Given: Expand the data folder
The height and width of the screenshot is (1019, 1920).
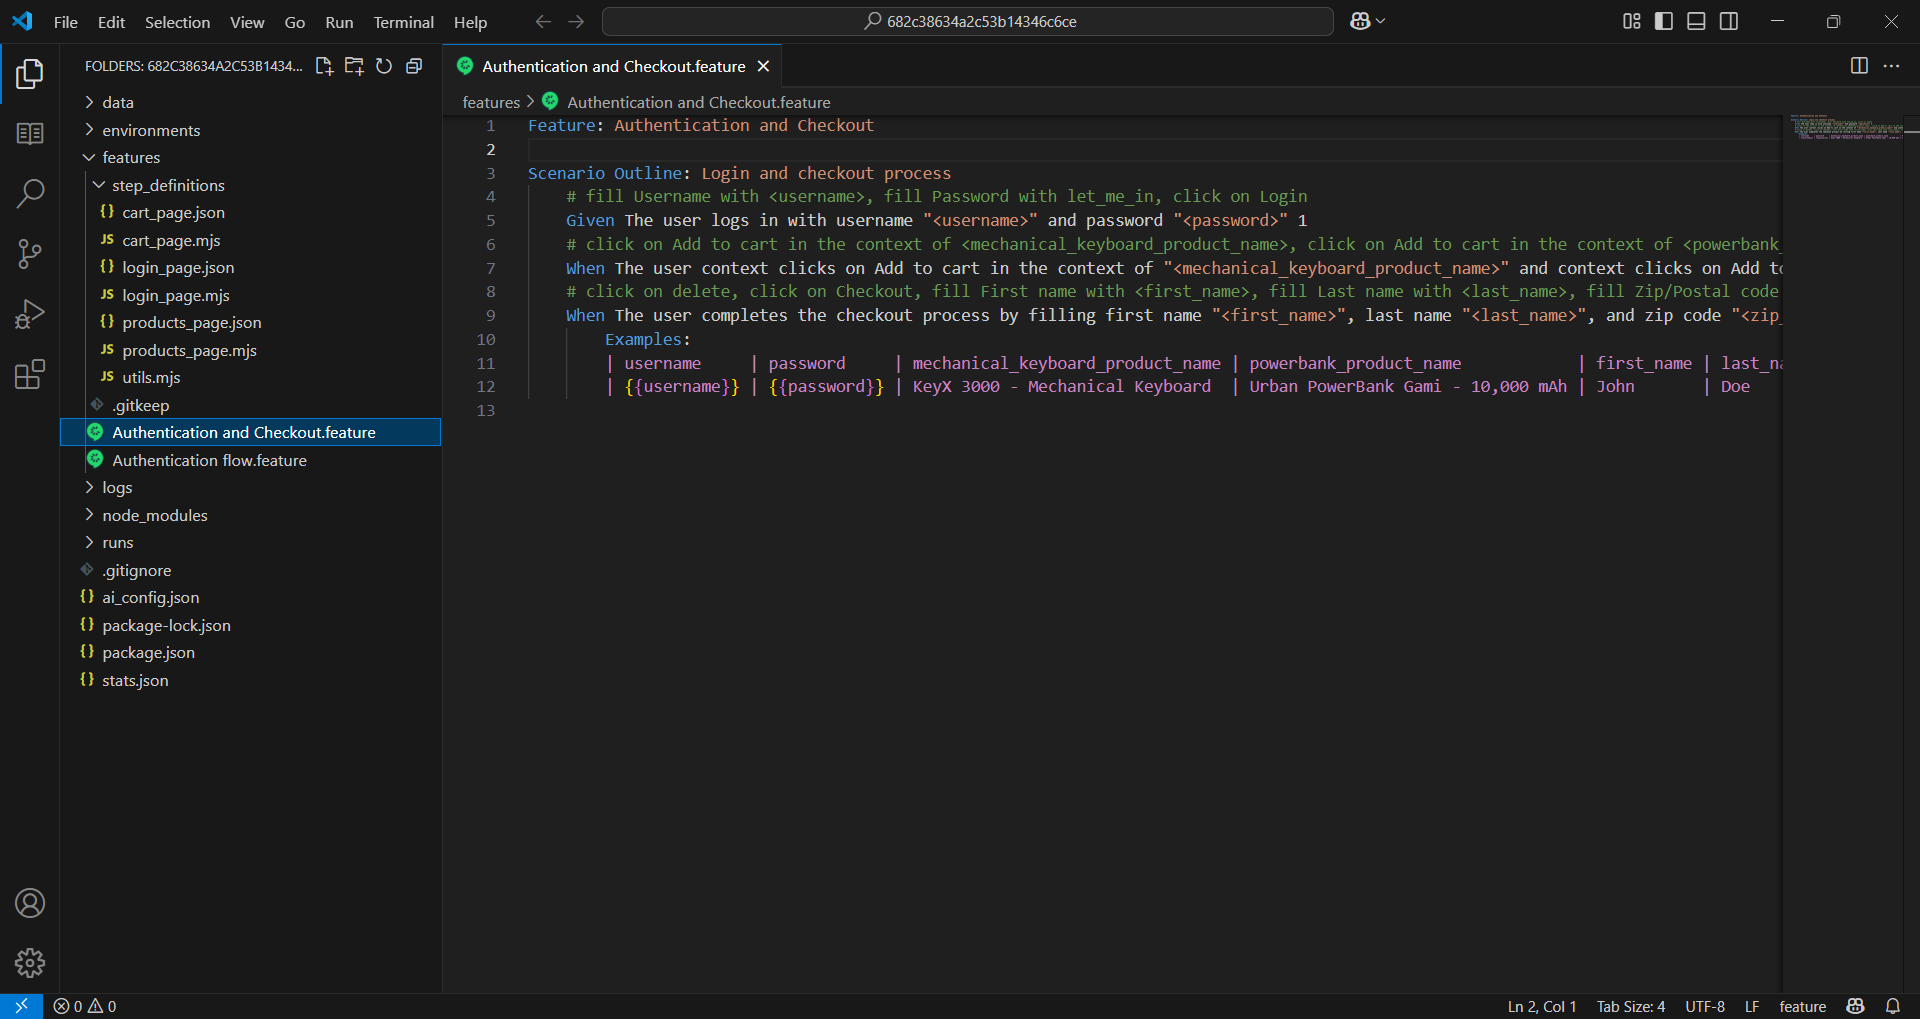Looking at the screenshot, I should coord(117,102).
